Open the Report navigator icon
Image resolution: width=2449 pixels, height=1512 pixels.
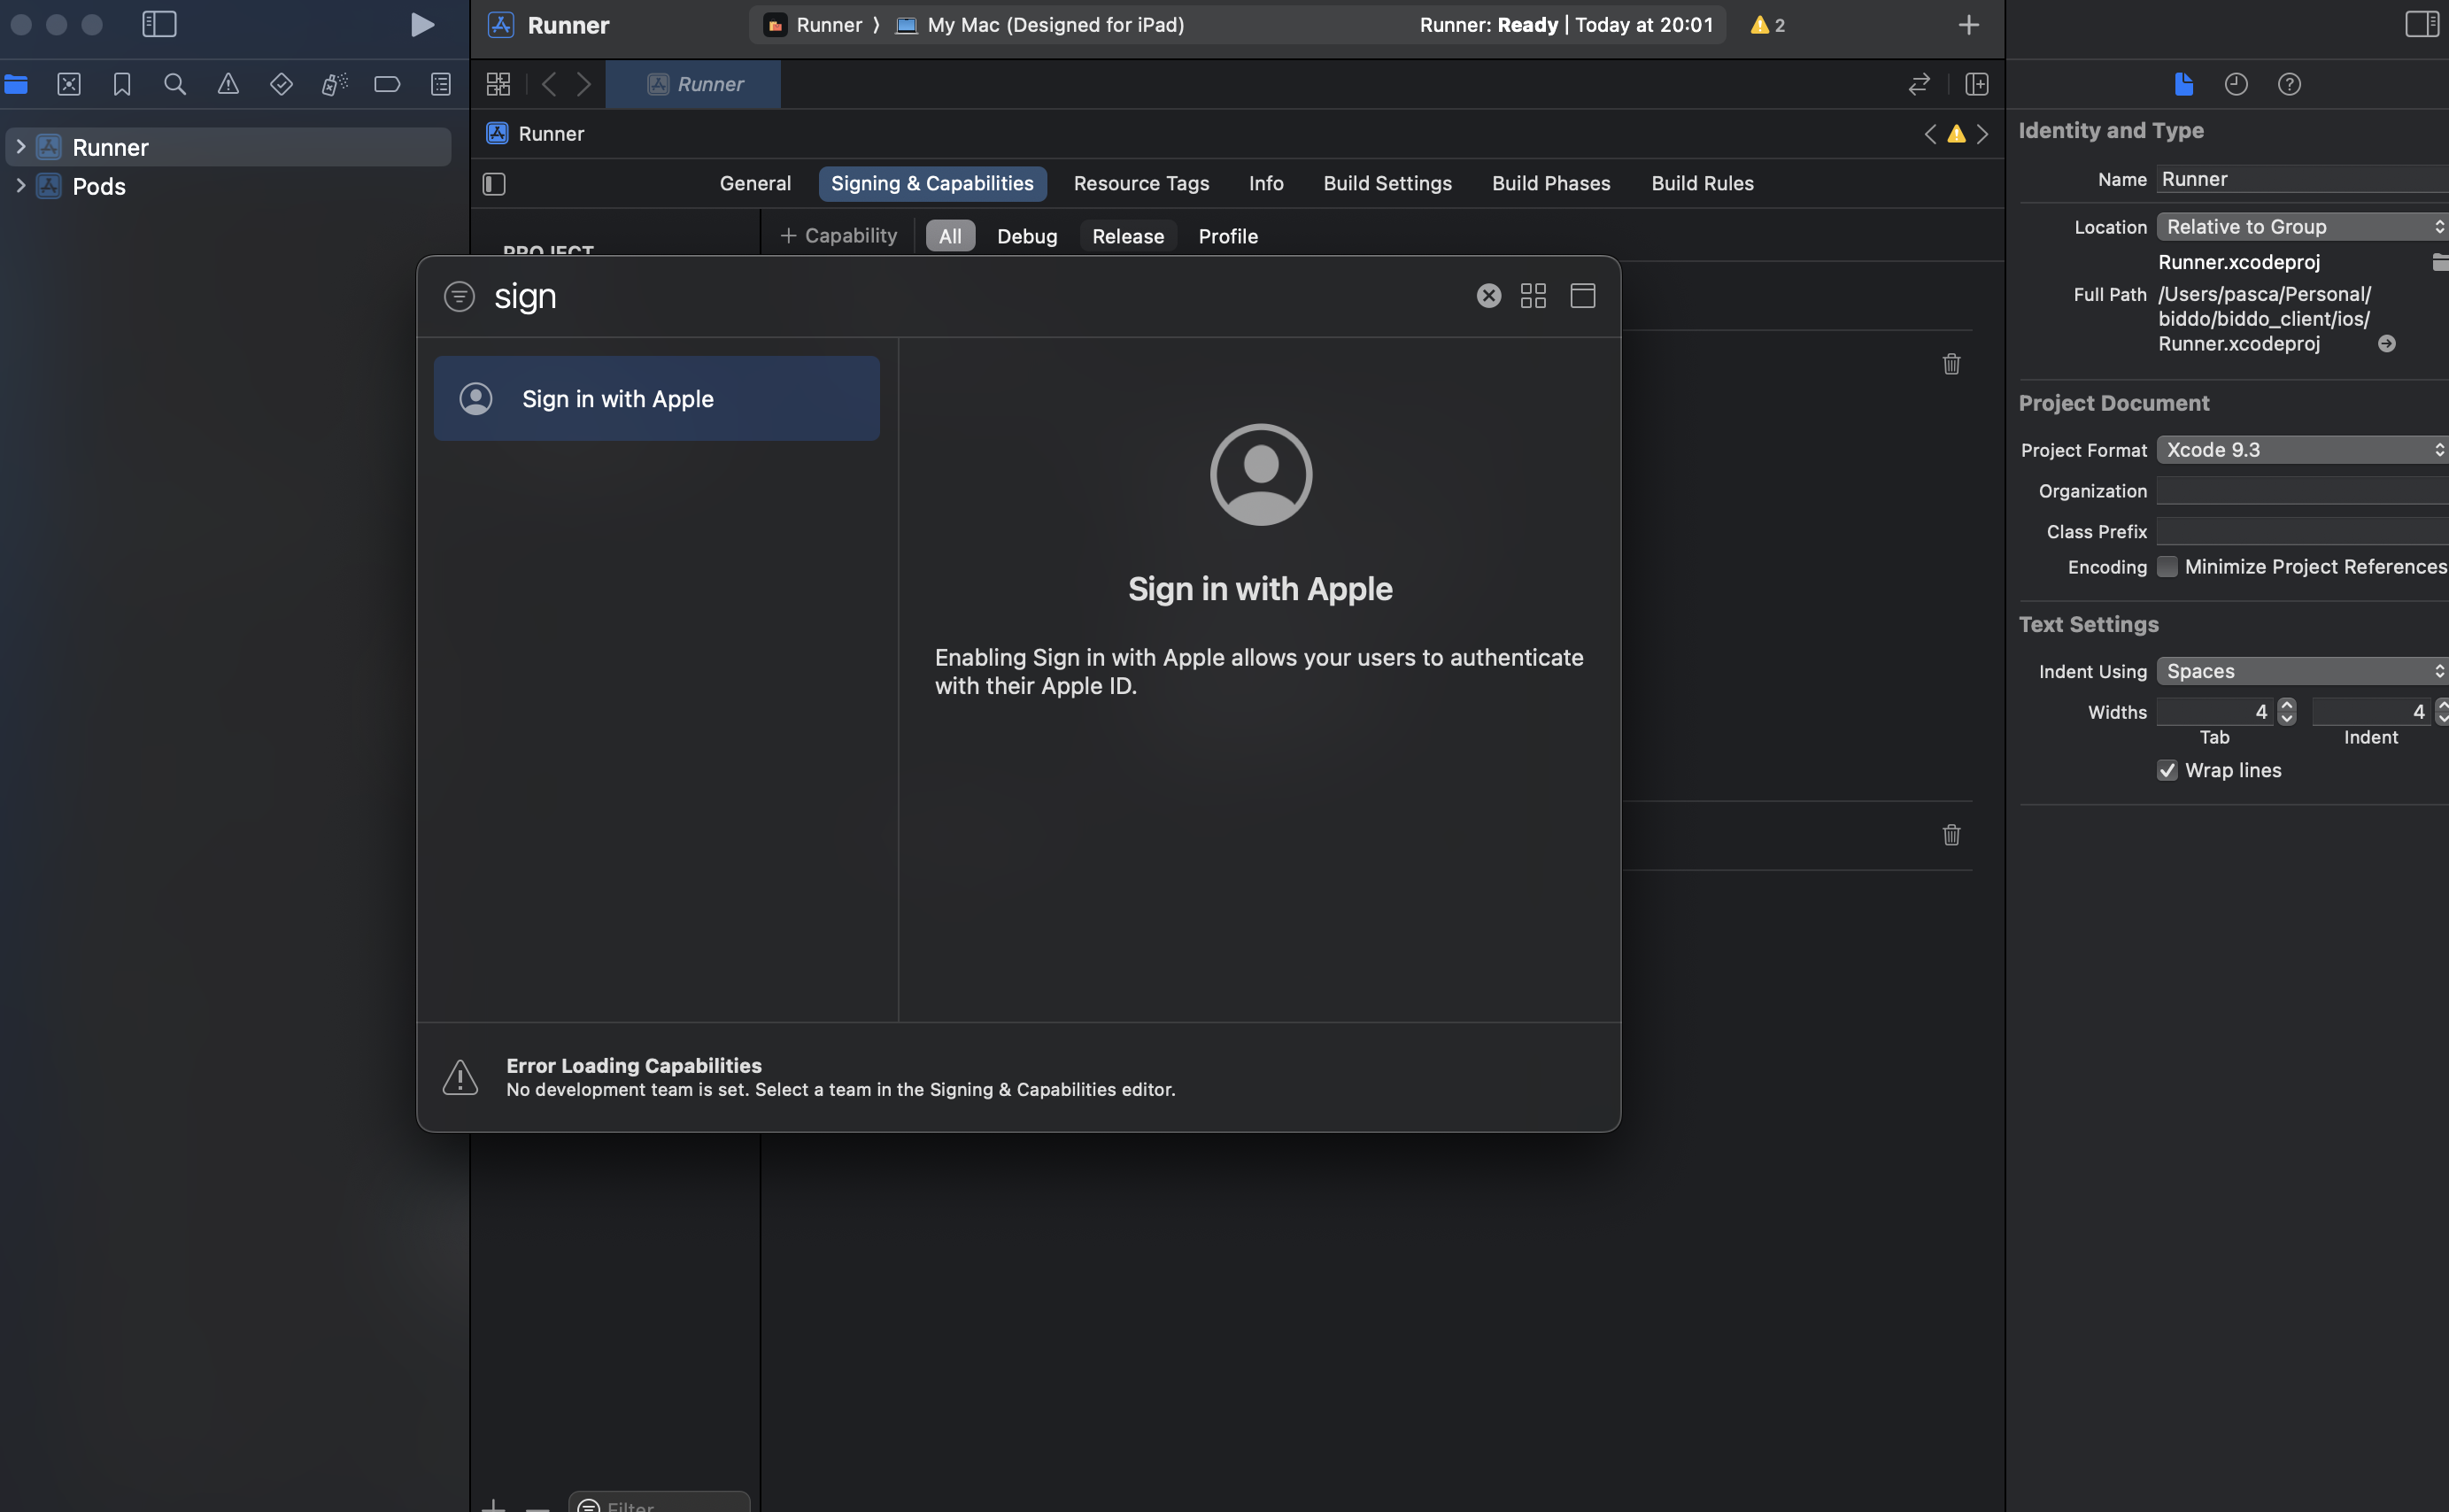click(440, 84)
